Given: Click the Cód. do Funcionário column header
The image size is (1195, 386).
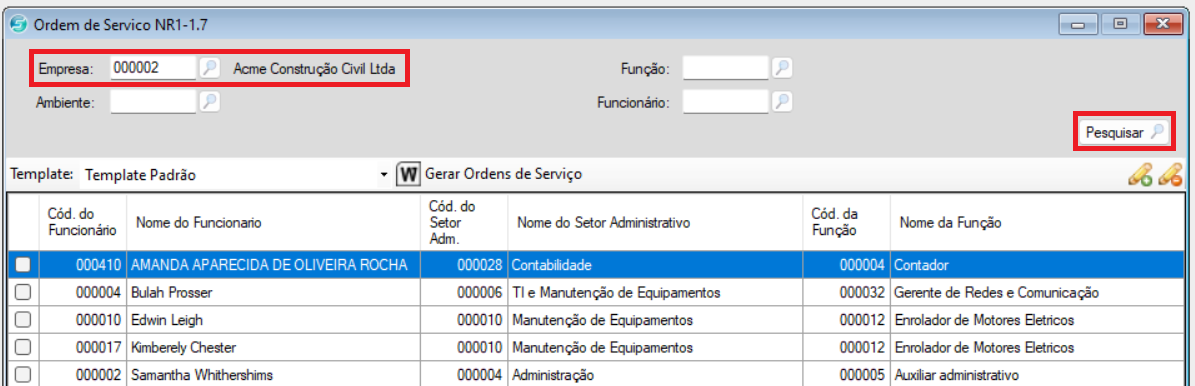Looking at the screenshot, I should tap(82, 223).
